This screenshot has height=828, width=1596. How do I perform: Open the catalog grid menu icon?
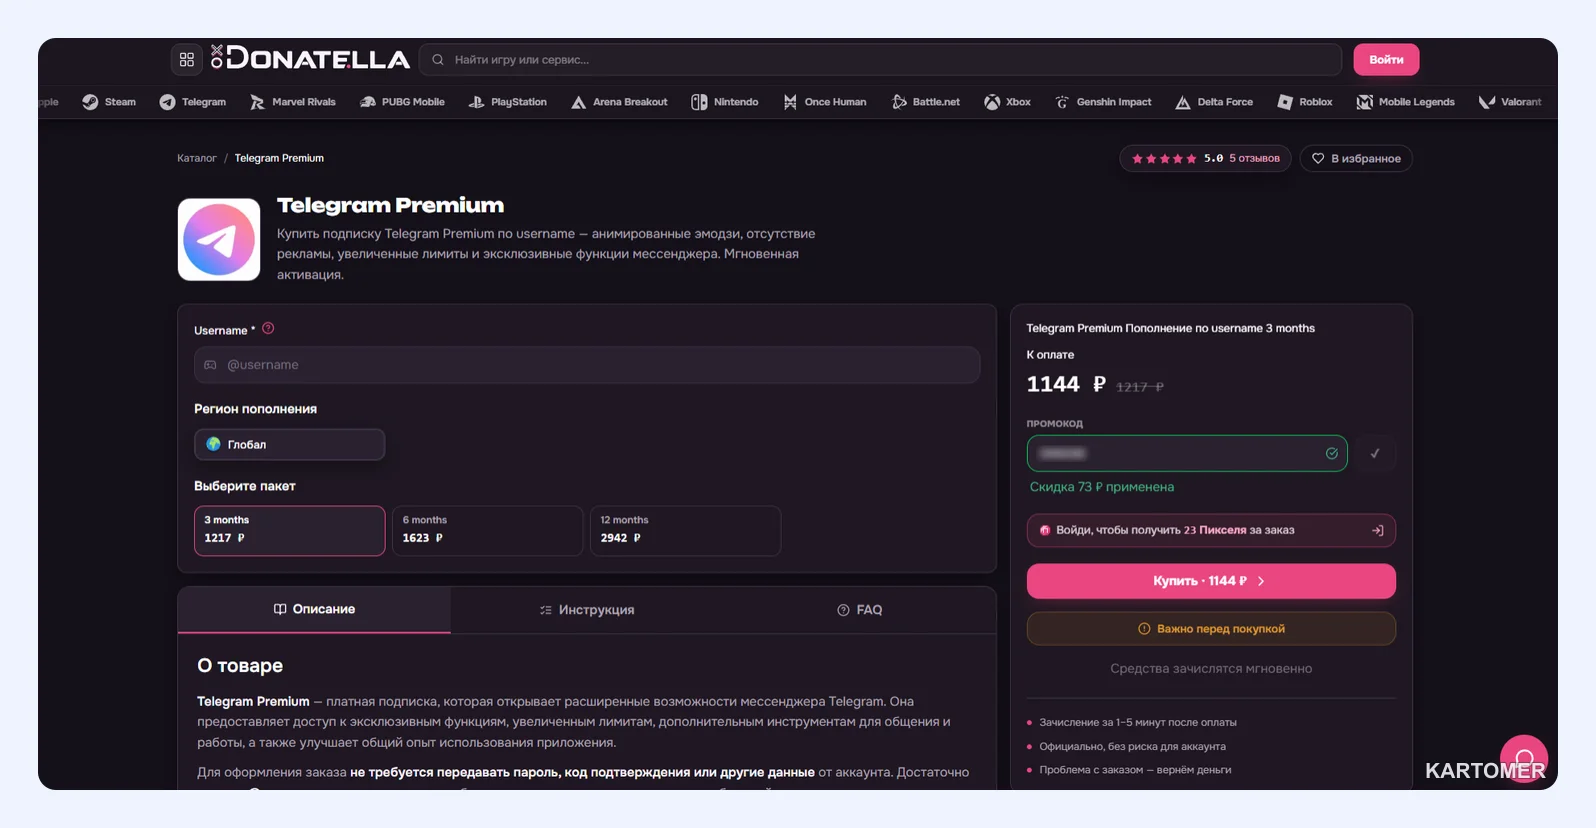tap(187, 60)
